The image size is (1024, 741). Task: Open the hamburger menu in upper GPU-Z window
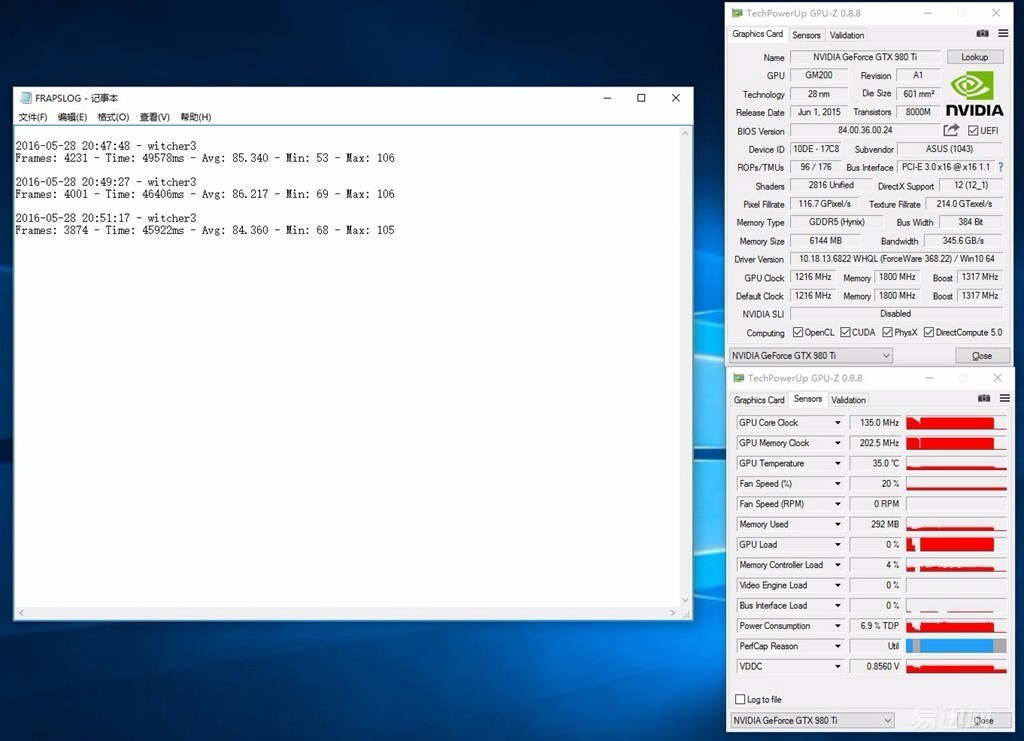coord(1003,33)
